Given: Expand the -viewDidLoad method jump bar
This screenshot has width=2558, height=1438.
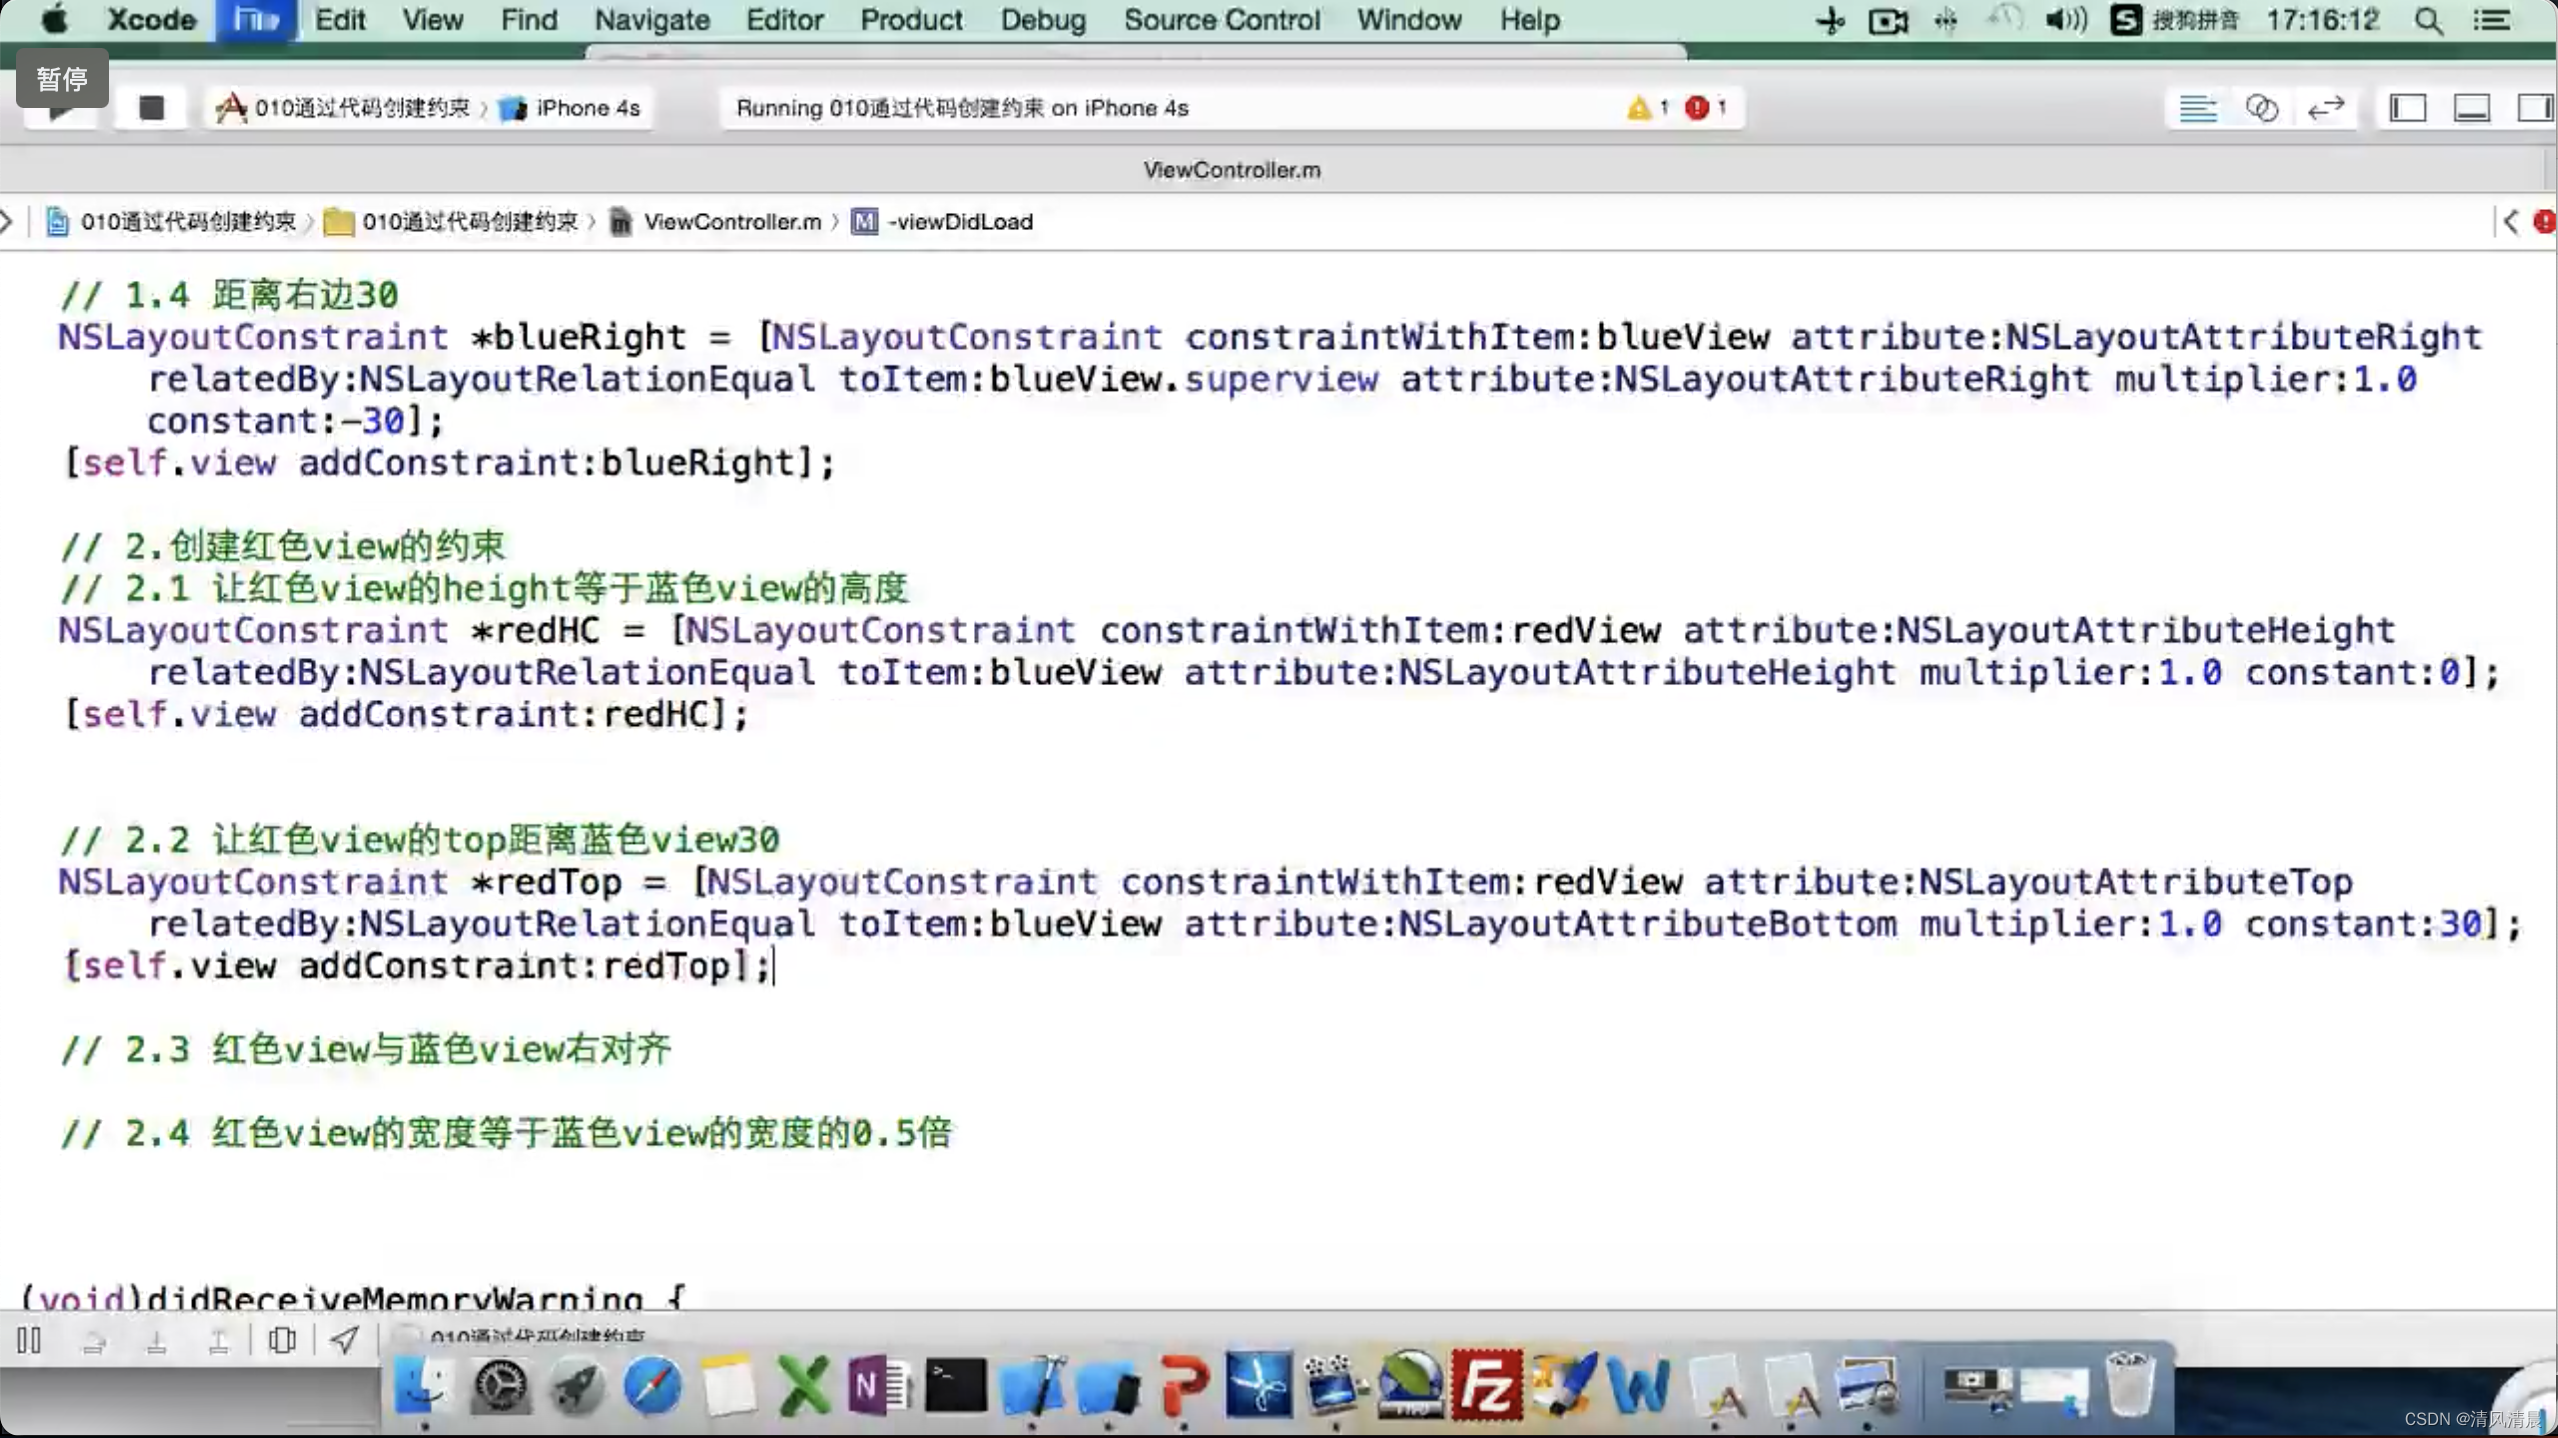Looking at the screenshot, I should [x=959, y=222].
